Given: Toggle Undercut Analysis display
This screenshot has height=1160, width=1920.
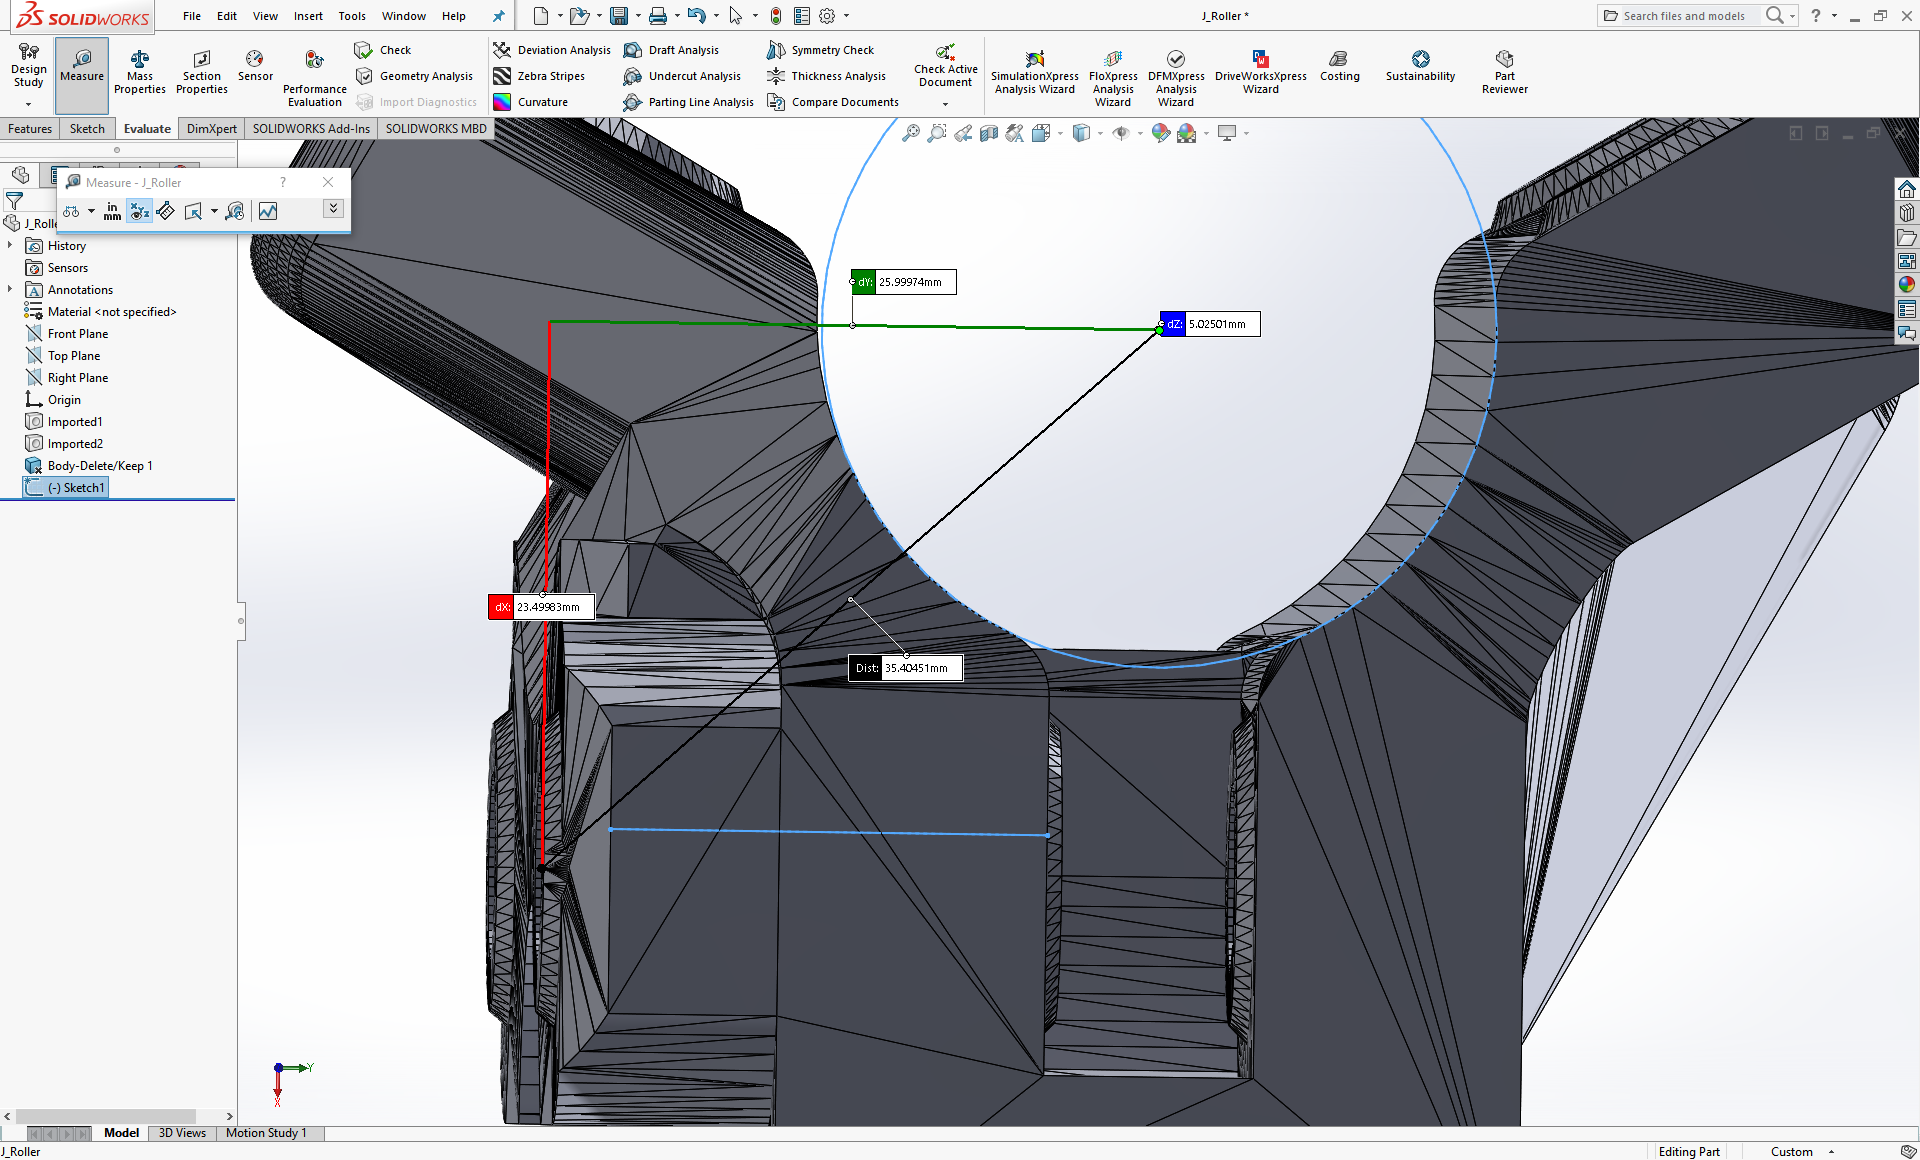Looking at the screenshot, I should coord(682,76).
